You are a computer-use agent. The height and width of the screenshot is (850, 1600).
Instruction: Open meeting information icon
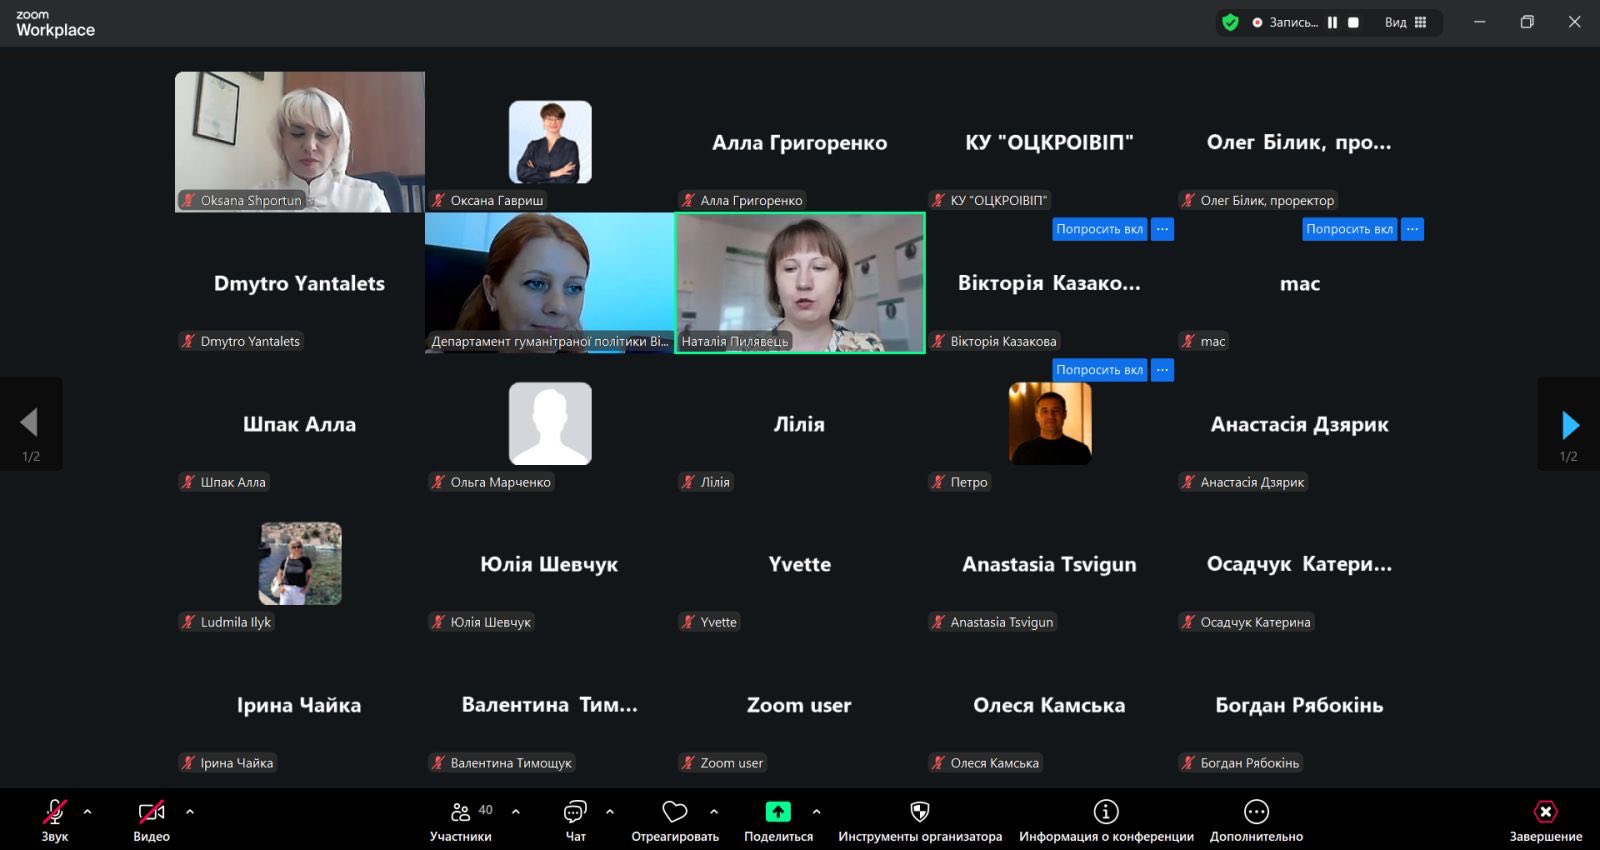1106,812
